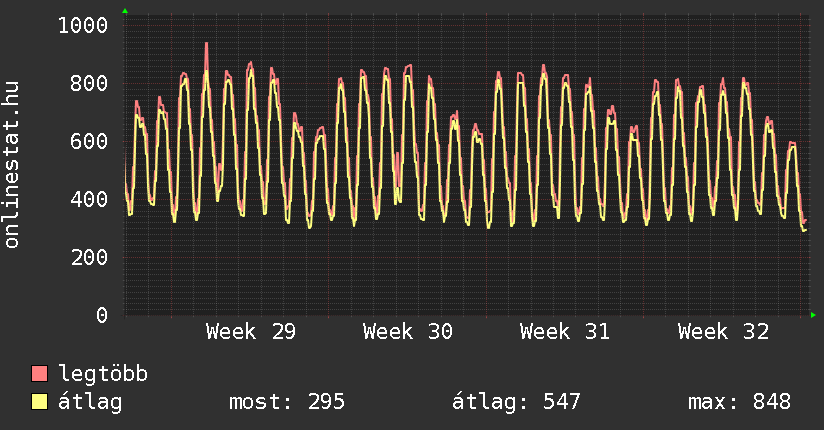Screen dimensions: 824x430
Task: Click the onlinestat.hu vertical label
Action: (11, 164)
